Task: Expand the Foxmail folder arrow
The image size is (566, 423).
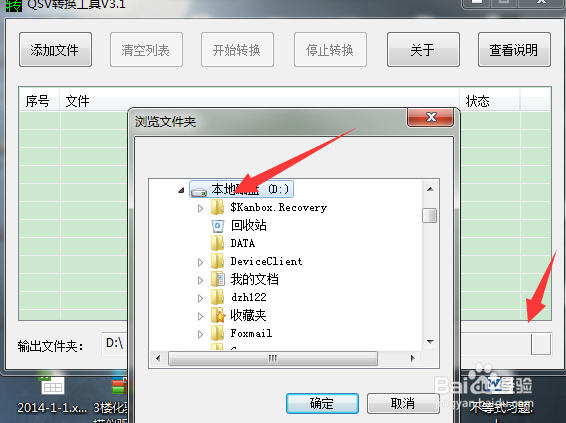Action: [200, 334]
